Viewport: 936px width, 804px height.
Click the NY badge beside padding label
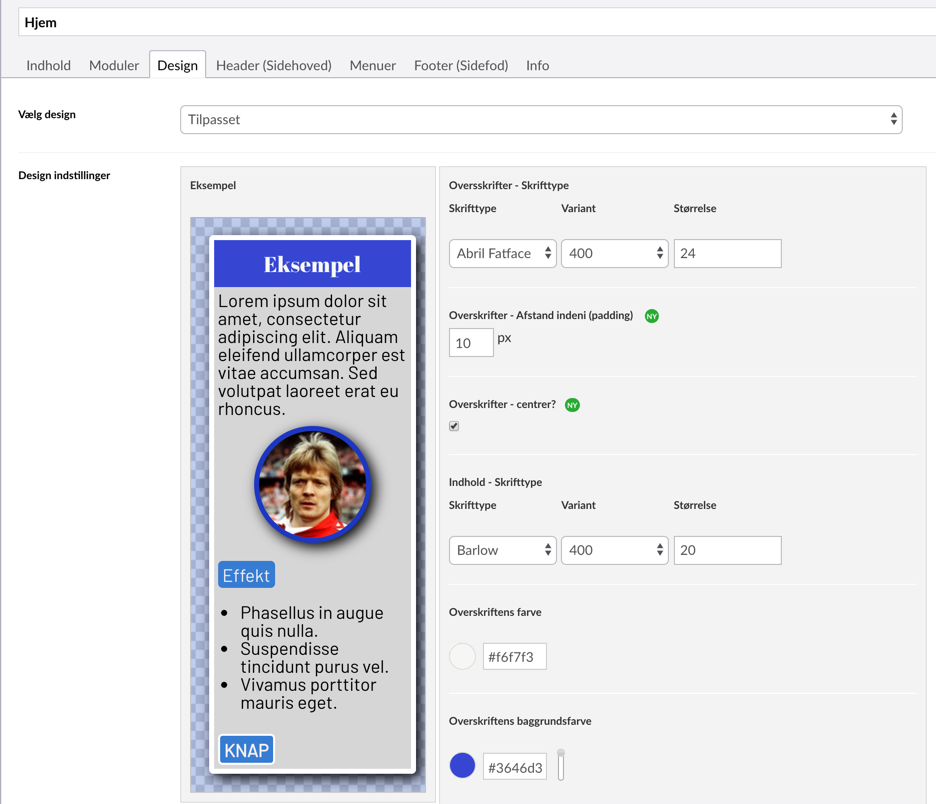(652, 316)
